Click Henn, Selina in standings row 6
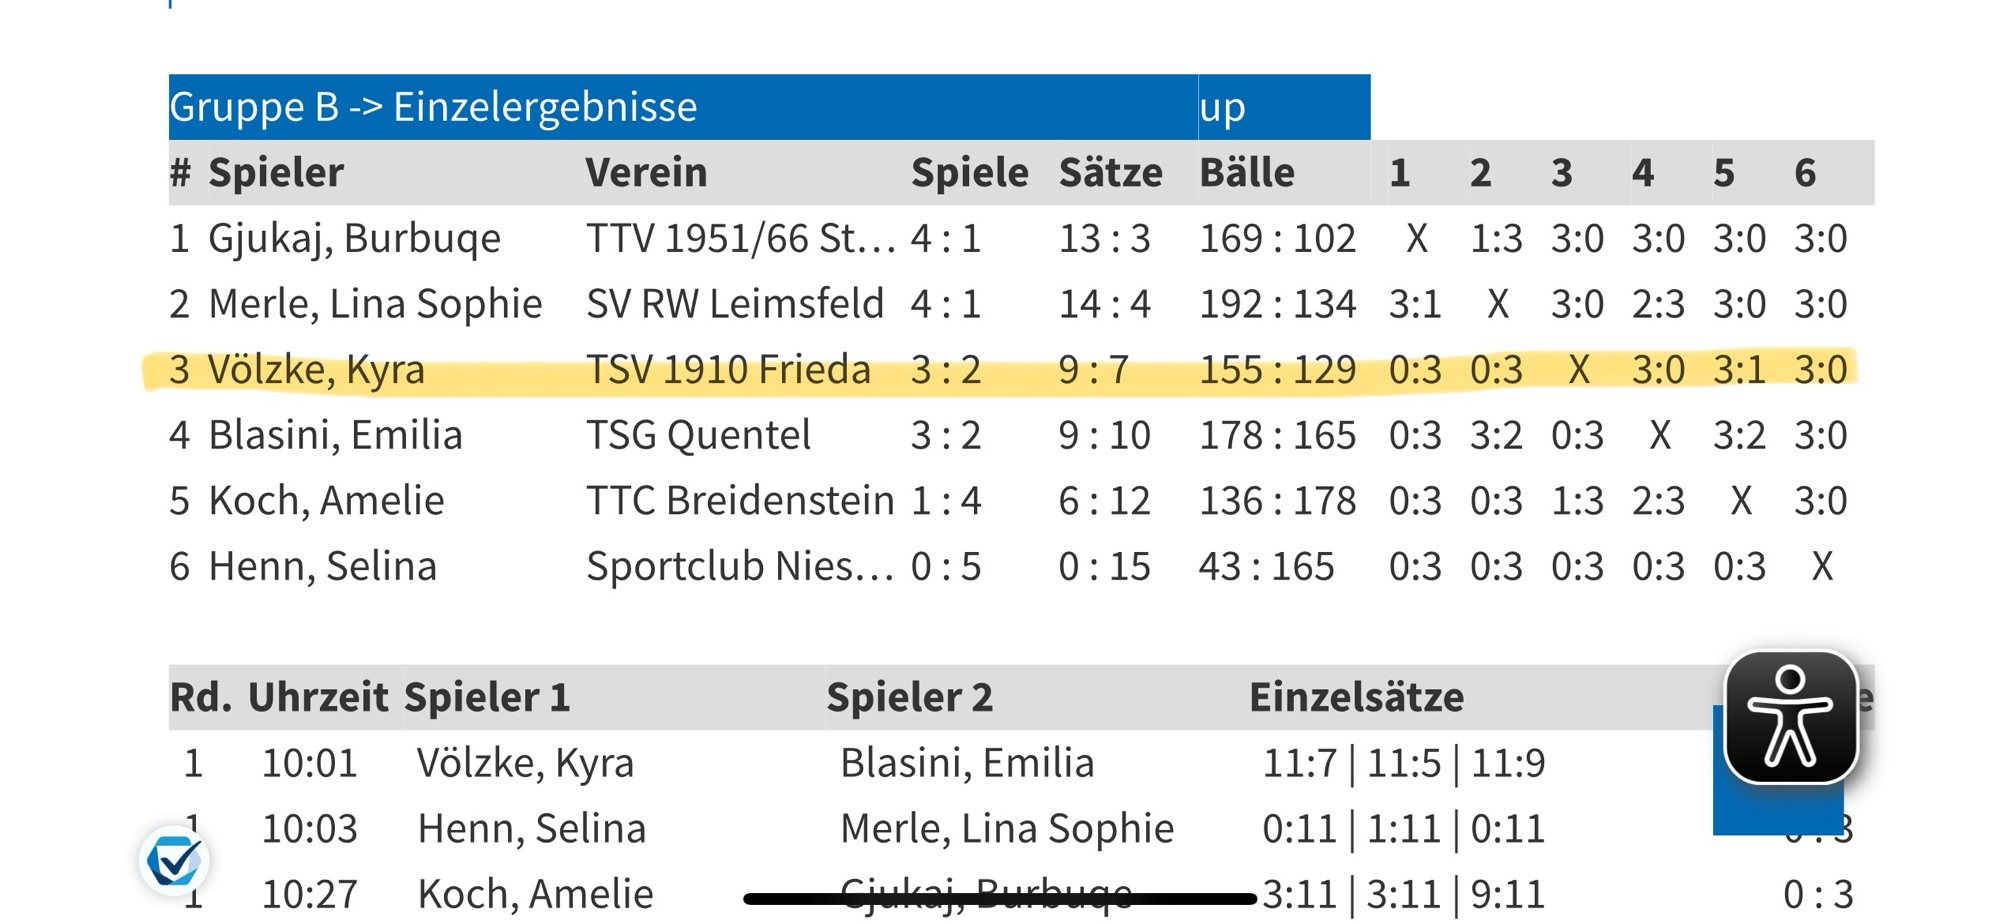The height and width of the screenshot is (924, 2000). click(322, 566)
